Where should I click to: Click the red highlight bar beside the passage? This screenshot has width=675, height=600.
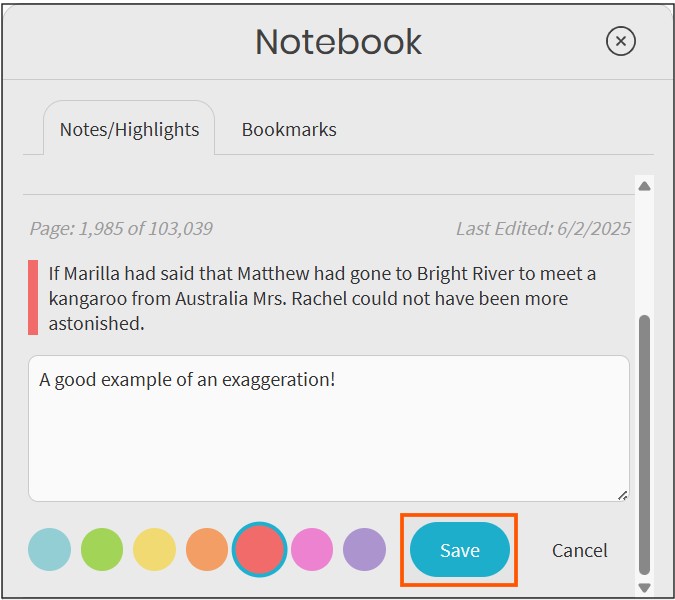coord(33,297)
